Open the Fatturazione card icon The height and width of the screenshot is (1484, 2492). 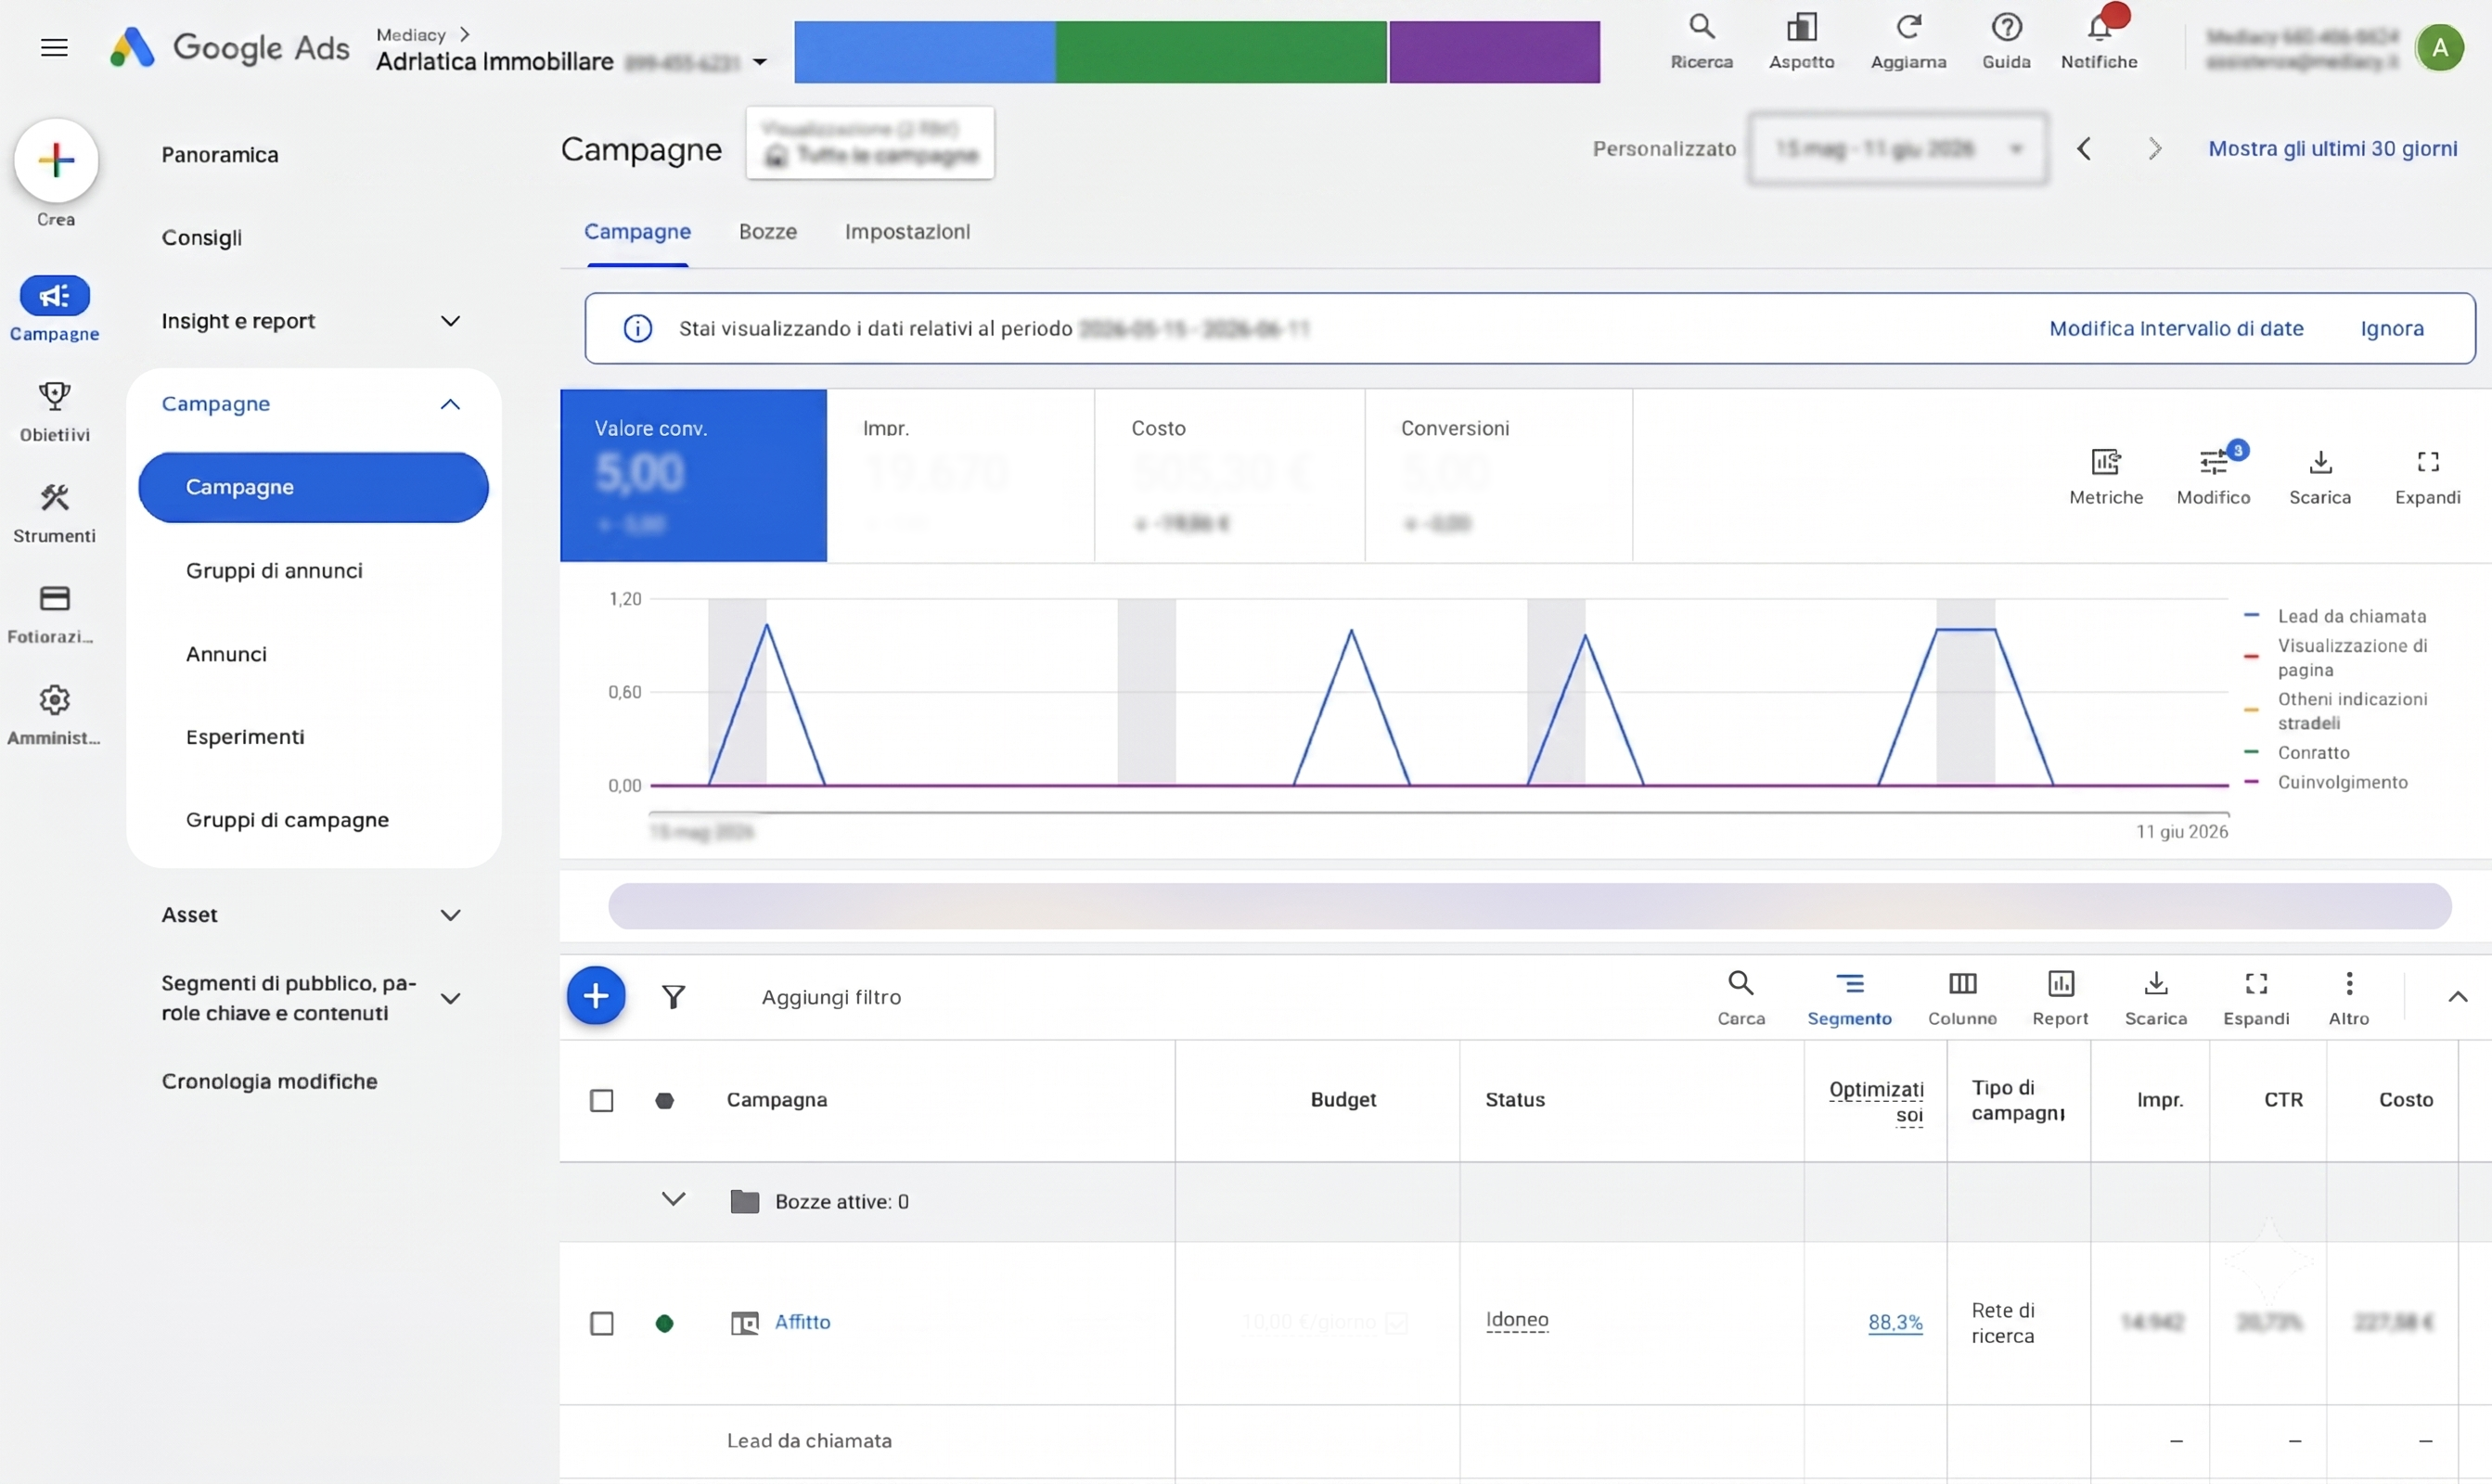[x=54, y=598]
